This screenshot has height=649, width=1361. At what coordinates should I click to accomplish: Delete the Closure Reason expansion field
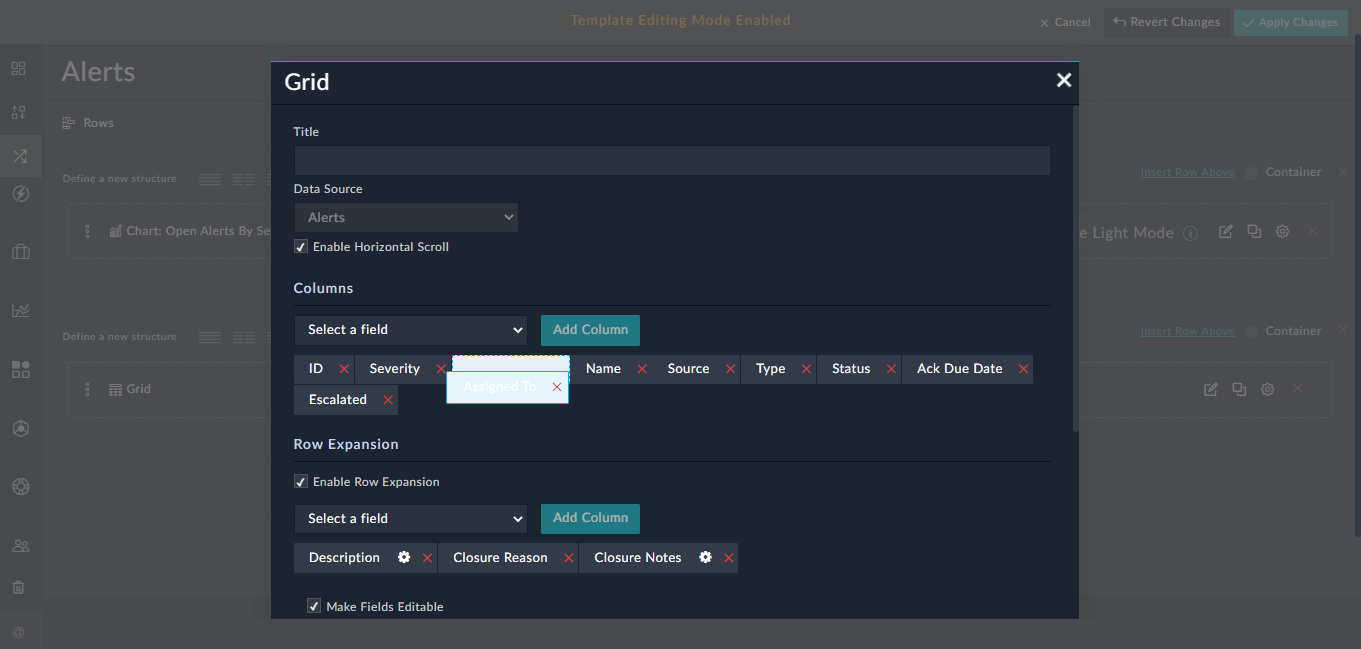pos(568,558)
